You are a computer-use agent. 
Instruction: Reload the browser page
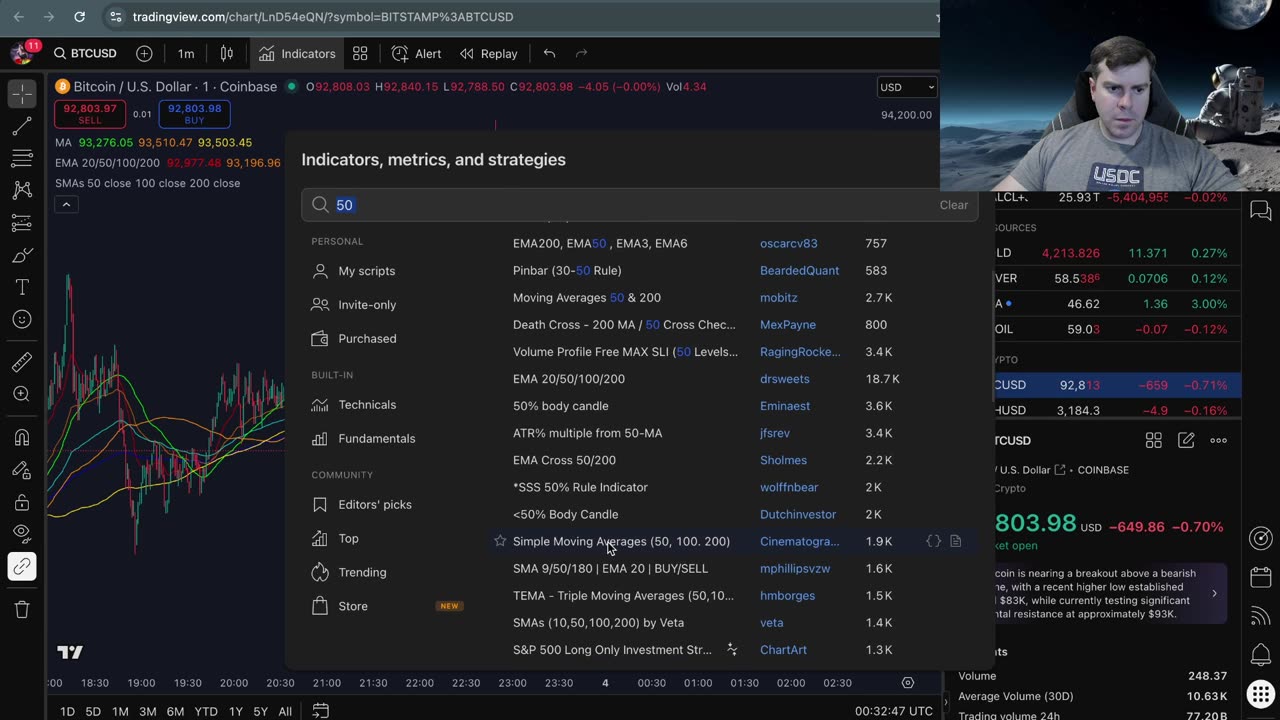point(80,17)
